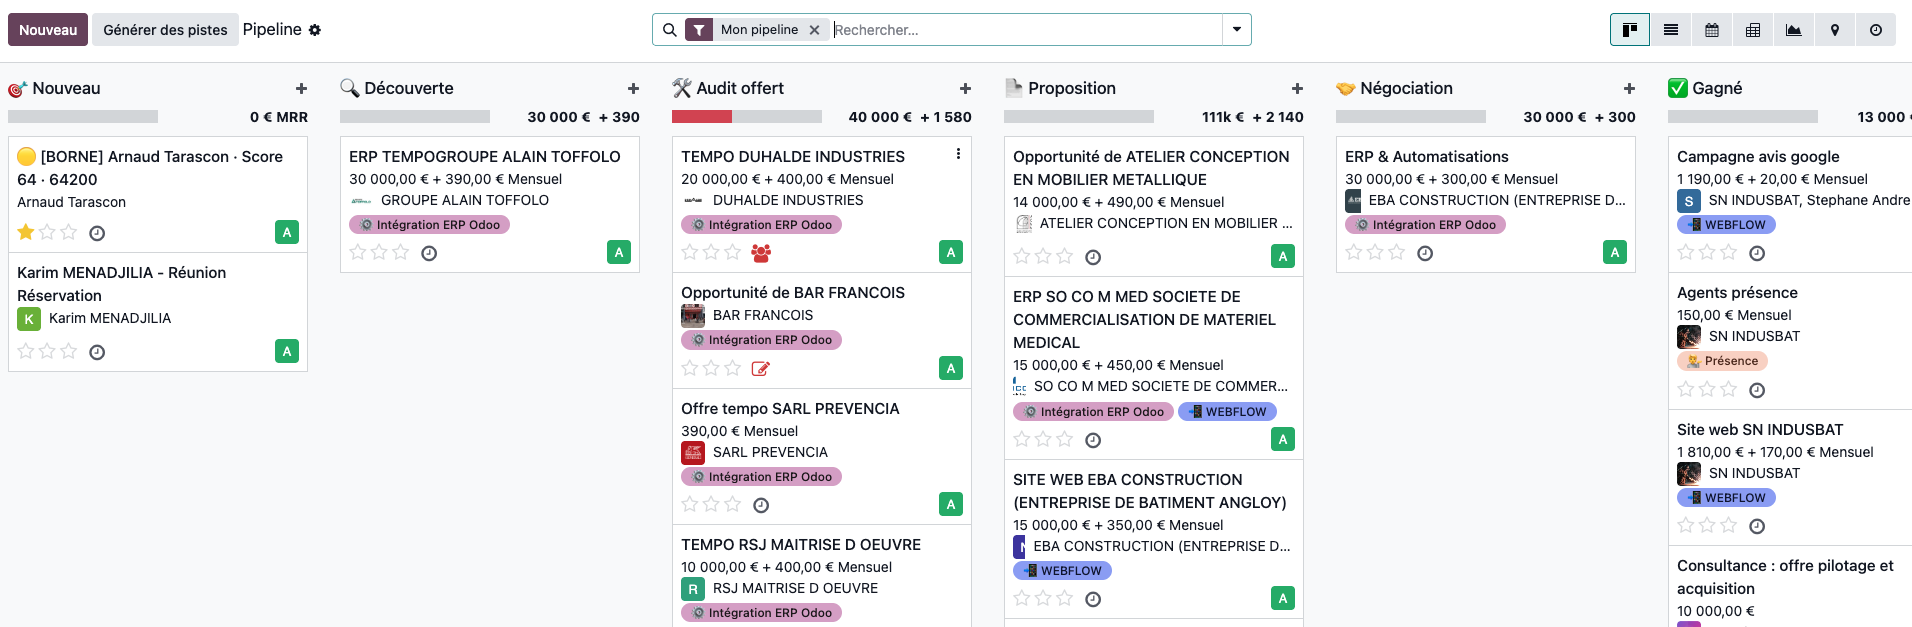
Task: Add quick card in Découverte column
Action: 633,89
